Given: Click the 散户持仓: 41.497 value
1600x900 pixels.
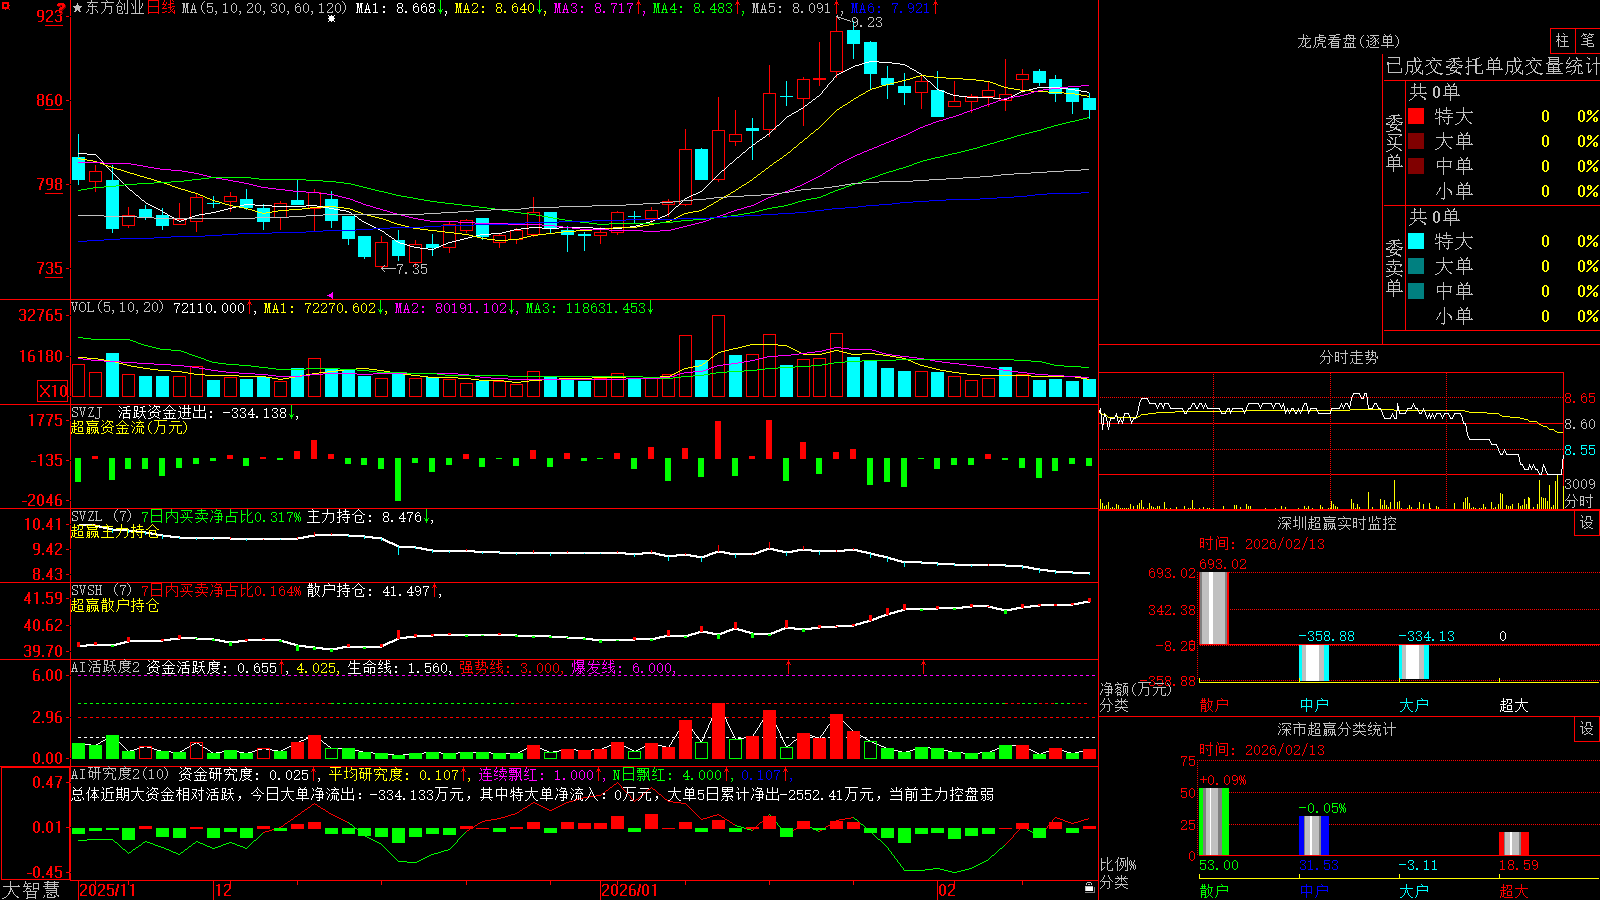Looking at the screenshot, I should 374,591.
